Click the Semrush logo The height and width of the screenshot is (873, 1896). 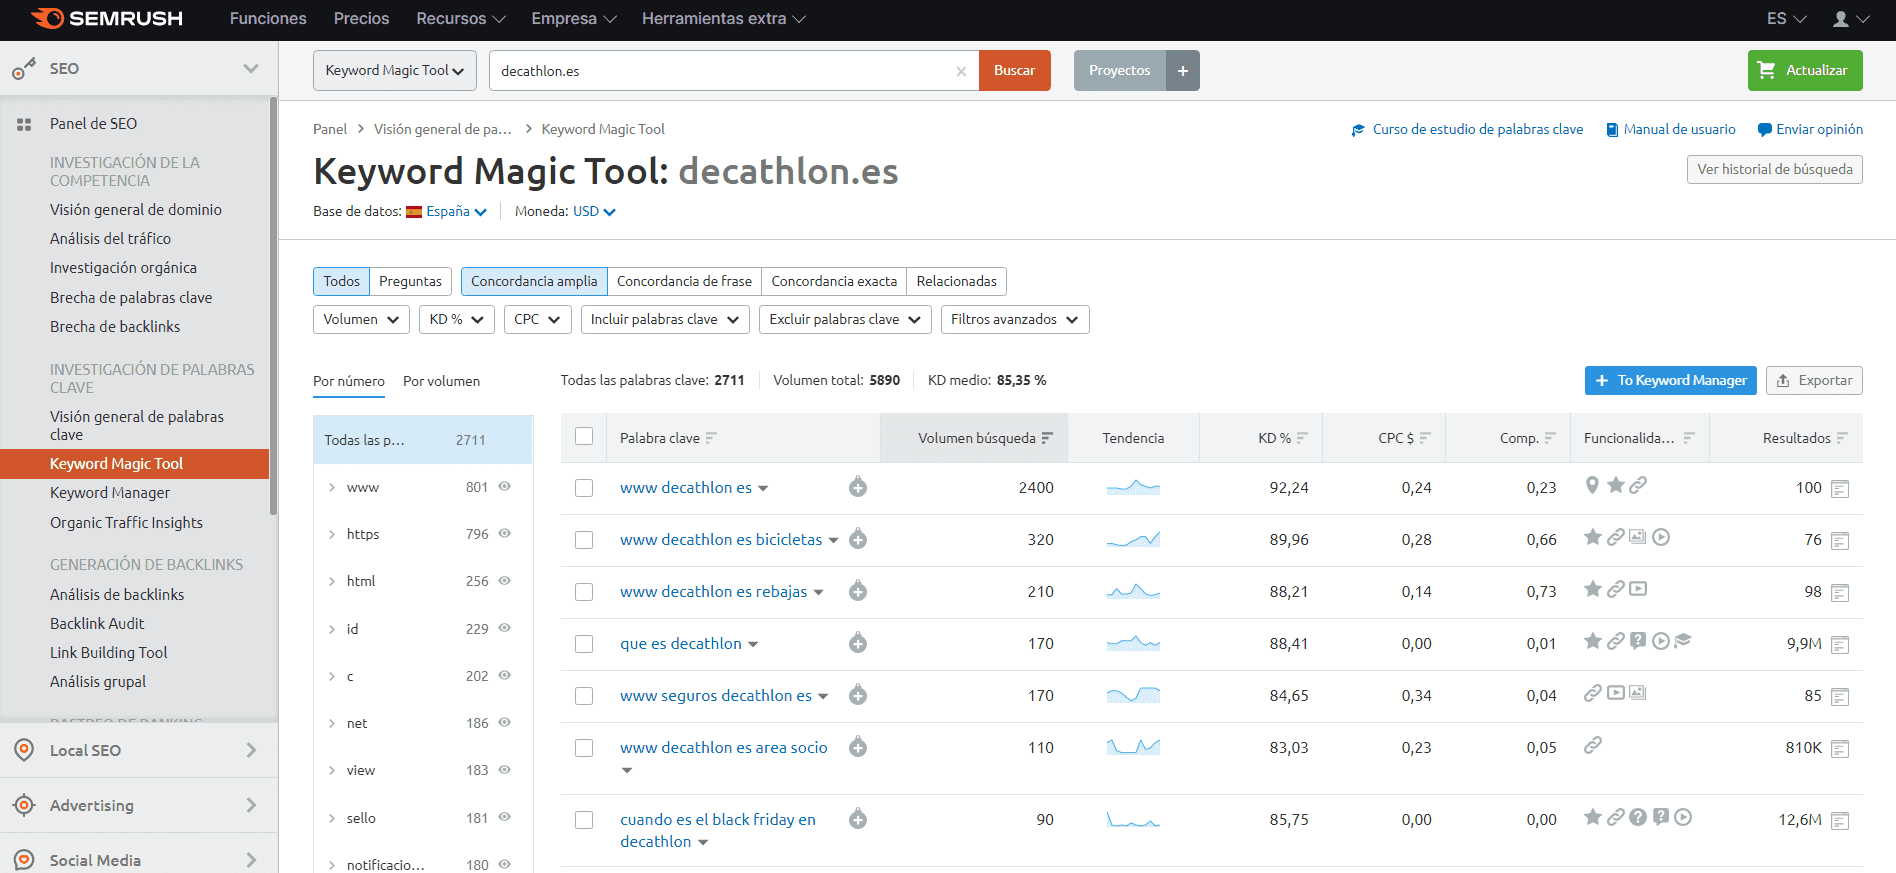pos(107,18)
